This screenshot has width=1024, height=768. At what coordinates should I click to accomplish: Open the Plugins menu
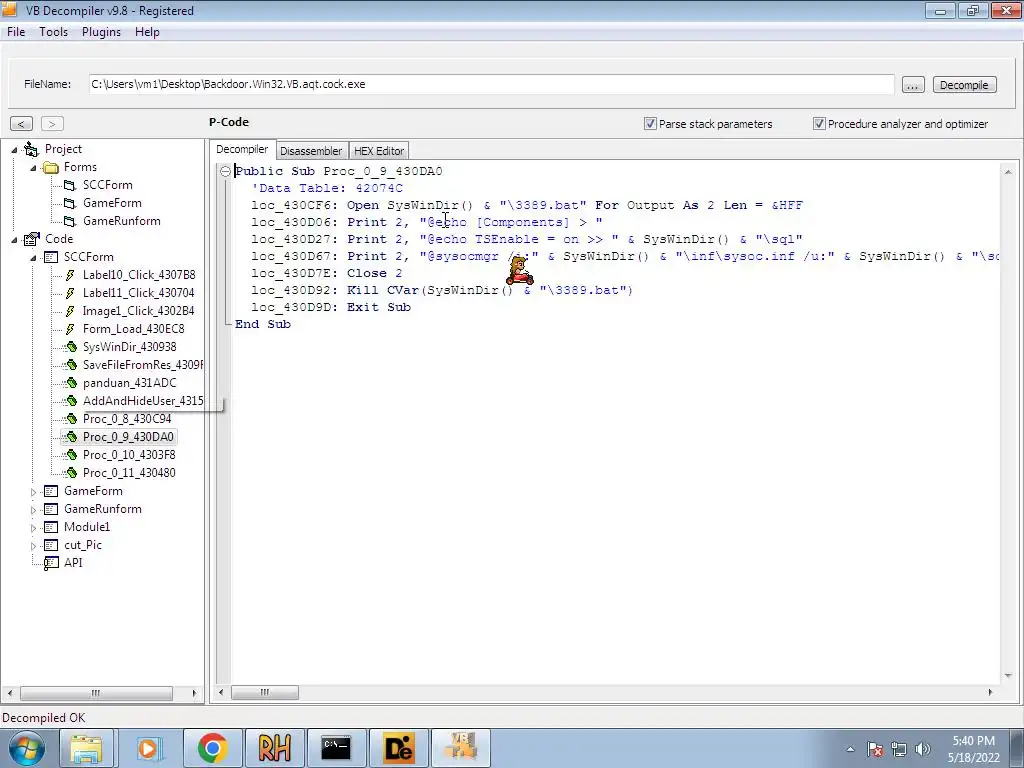tap(101, 32)
